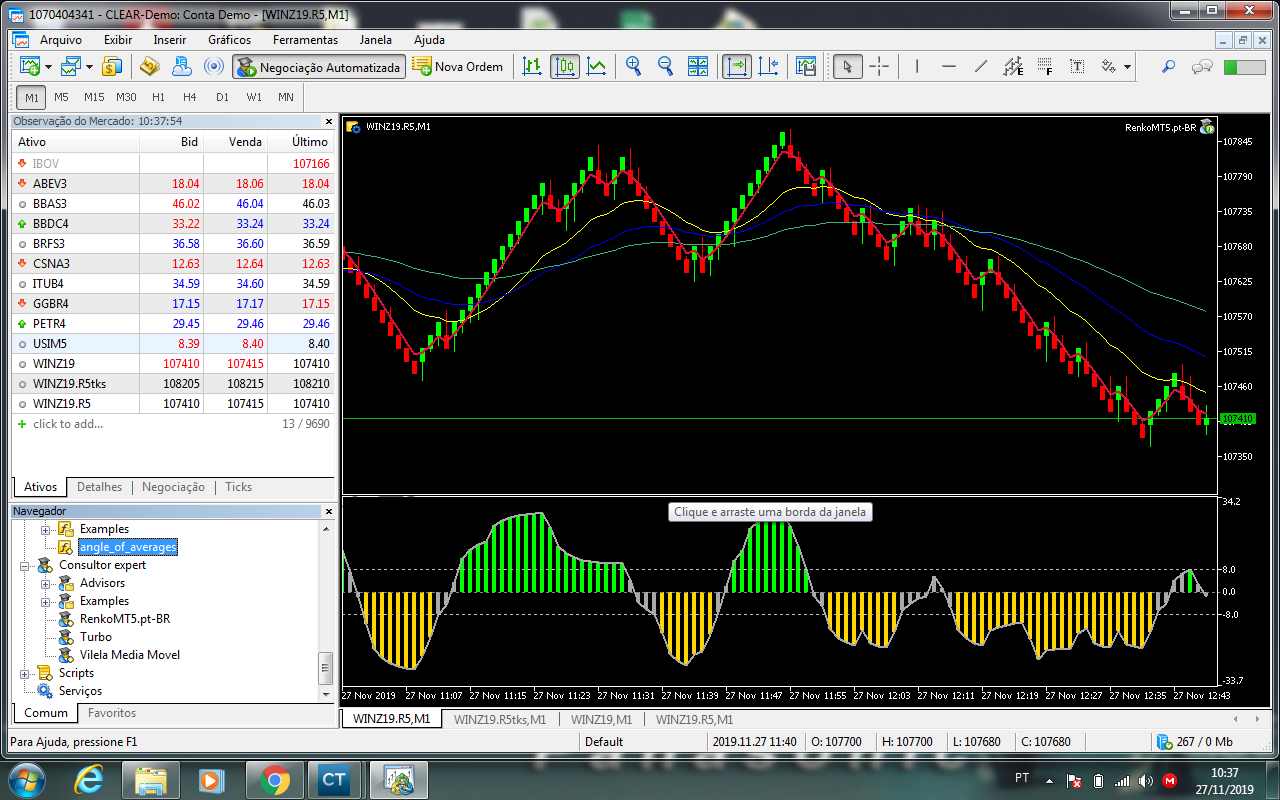Click the Nova Ordem button
Image resolution: width=1280 pixels, height=800 pixels.
pyautogui.click(x=458, y=67)
